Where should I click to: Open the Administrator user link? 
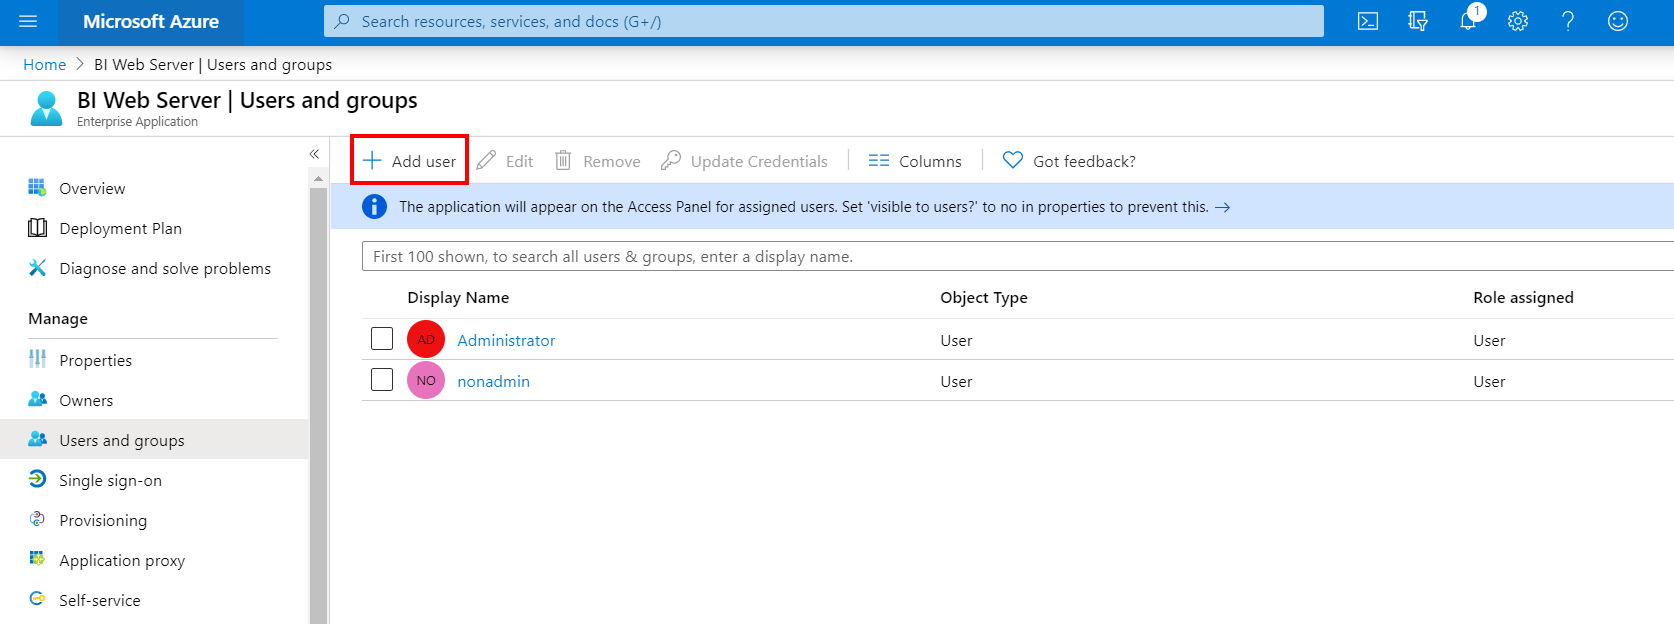coord(506,340)
